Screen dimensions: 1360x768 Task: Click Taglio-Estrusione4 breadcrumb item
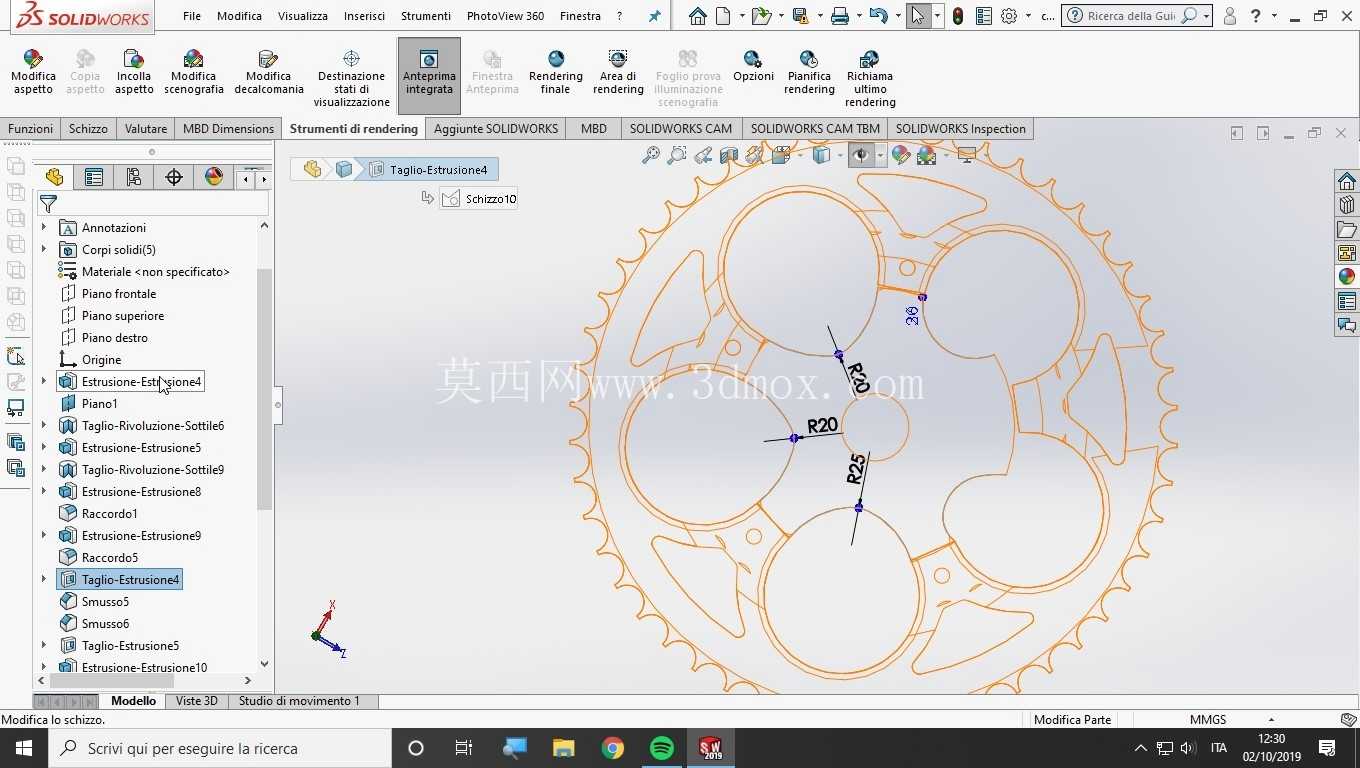click(x=428, y=170)
